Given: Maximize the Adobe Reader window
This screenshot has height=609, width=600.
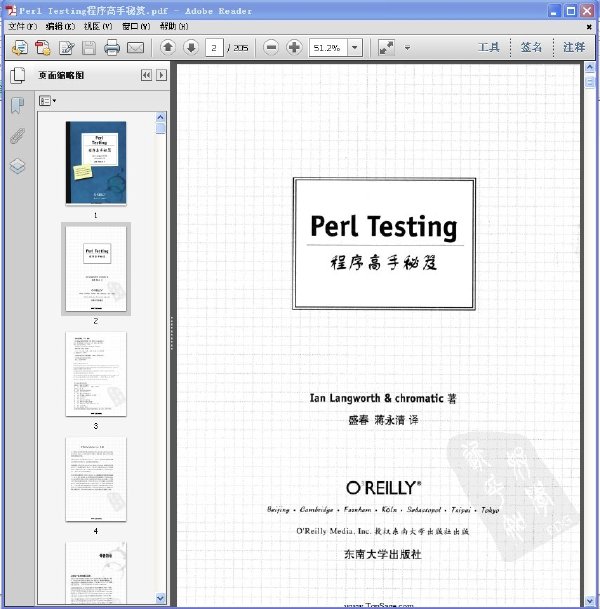Looking at the screenshot, I should pos(571,10).
